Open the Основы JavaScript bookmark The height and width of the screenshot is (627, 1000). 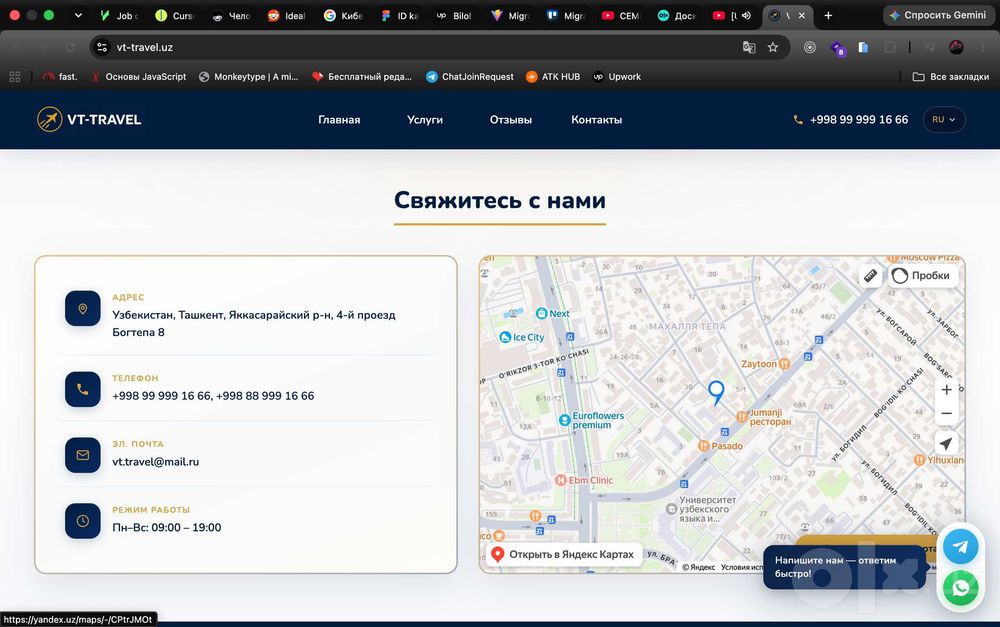point(138,77)
